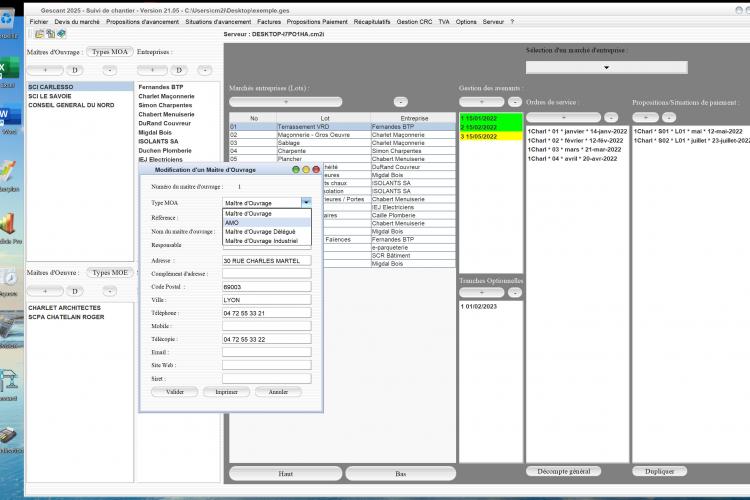Select the 1Charl * 03 * mars order
Screen dimensions: 750x500
tap(577, 149)
